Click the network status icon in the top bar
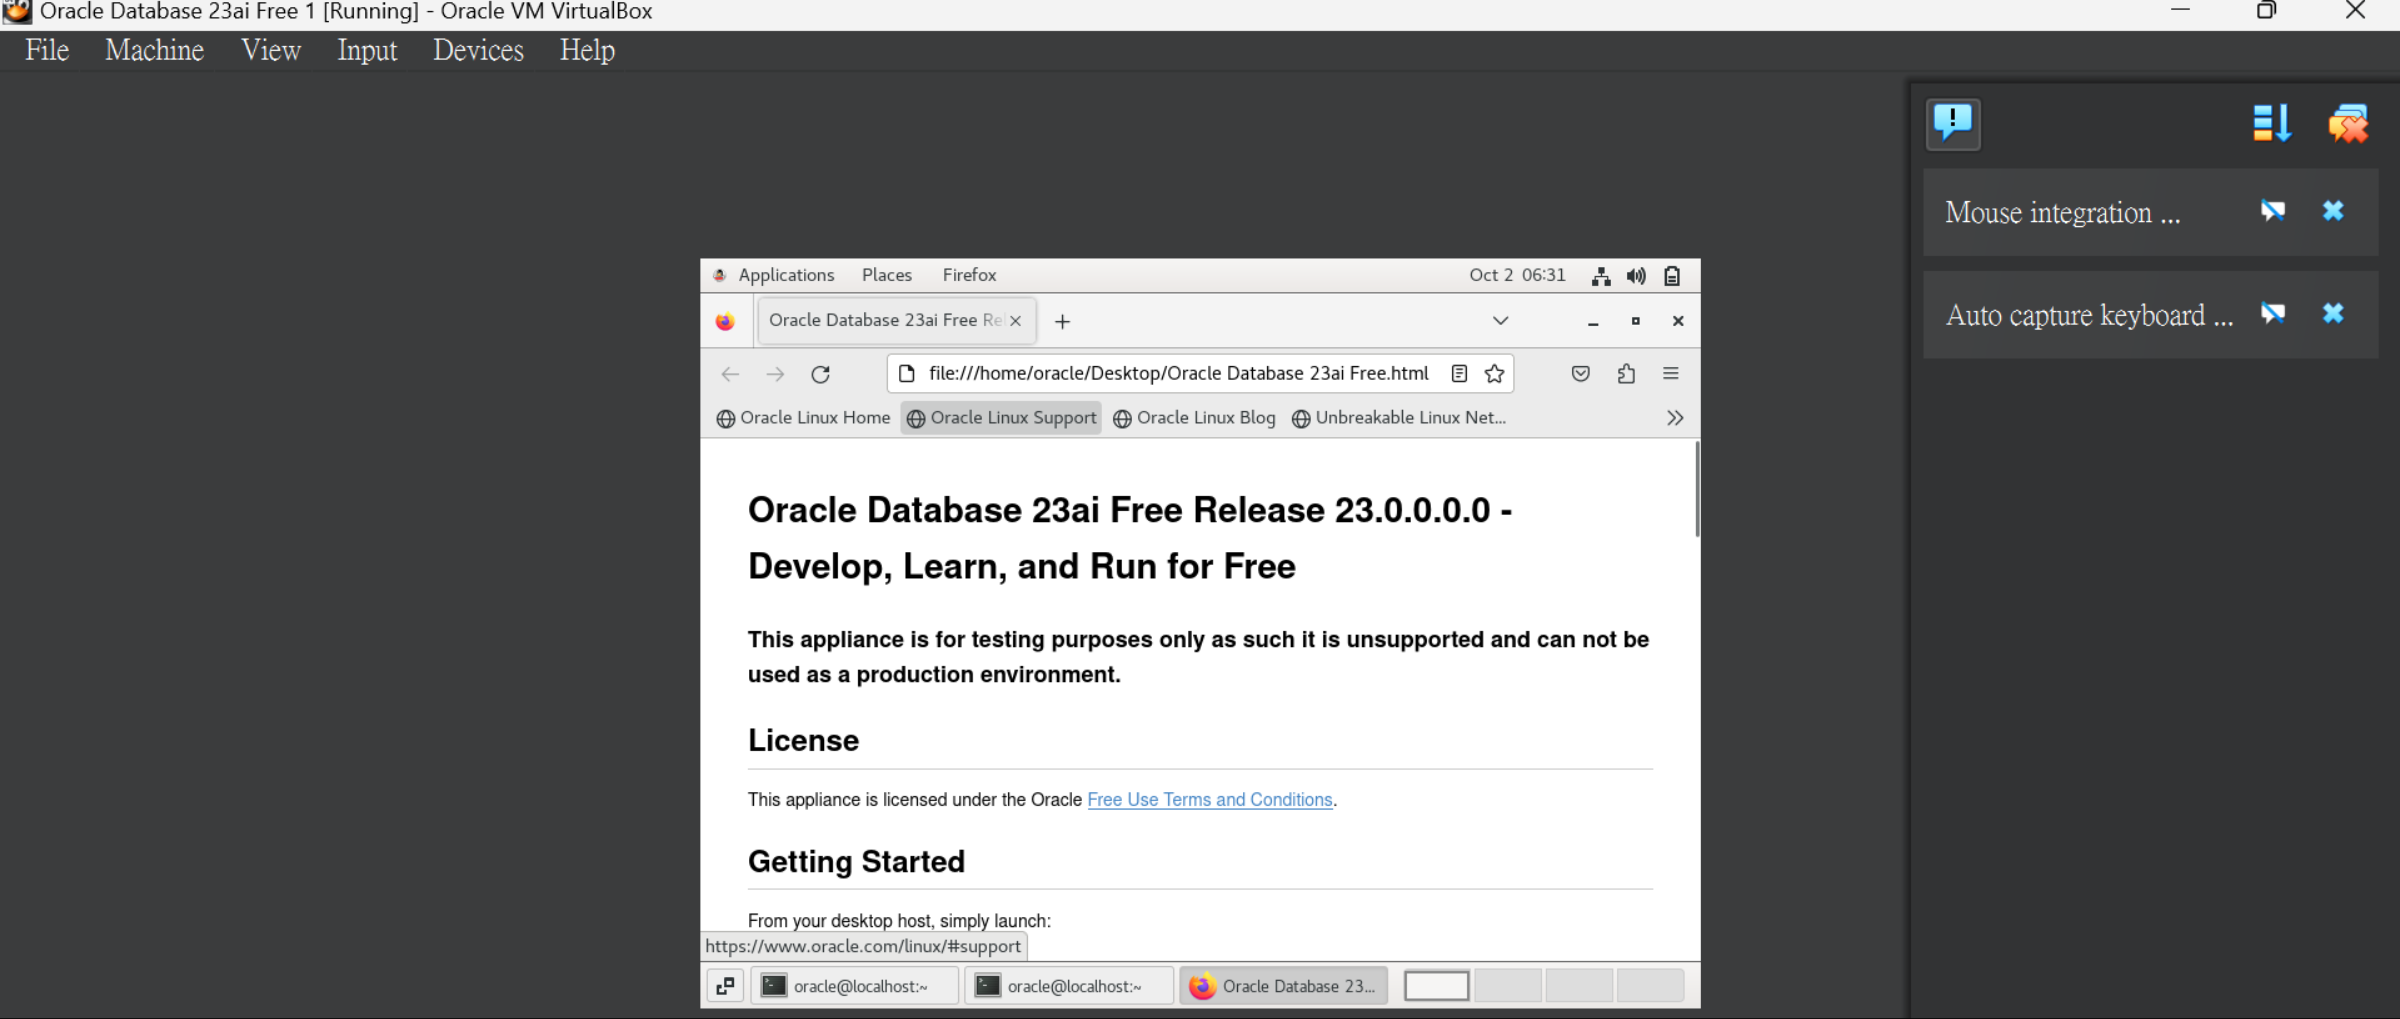The width and height of the screenshot is (2400, 1019). coord(1601,276)
